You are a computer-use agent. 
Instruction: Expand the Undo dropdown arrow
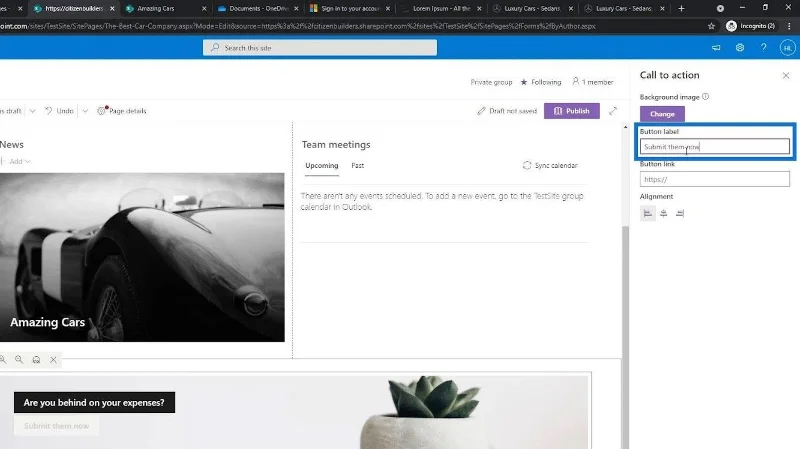[85, 111]
